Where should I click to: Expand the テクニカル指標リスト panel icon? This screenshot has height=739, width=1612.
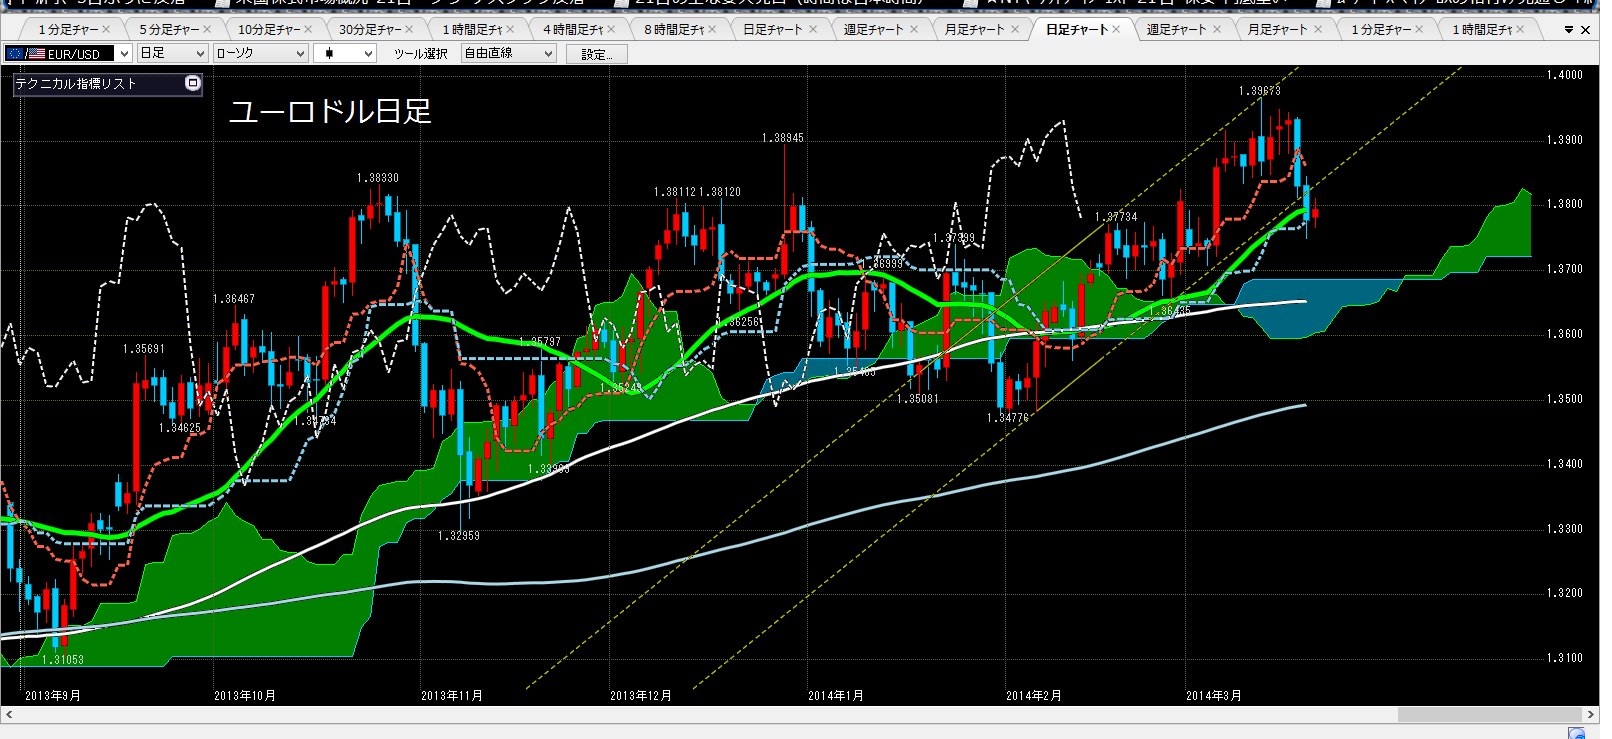(x=193, y=83)
